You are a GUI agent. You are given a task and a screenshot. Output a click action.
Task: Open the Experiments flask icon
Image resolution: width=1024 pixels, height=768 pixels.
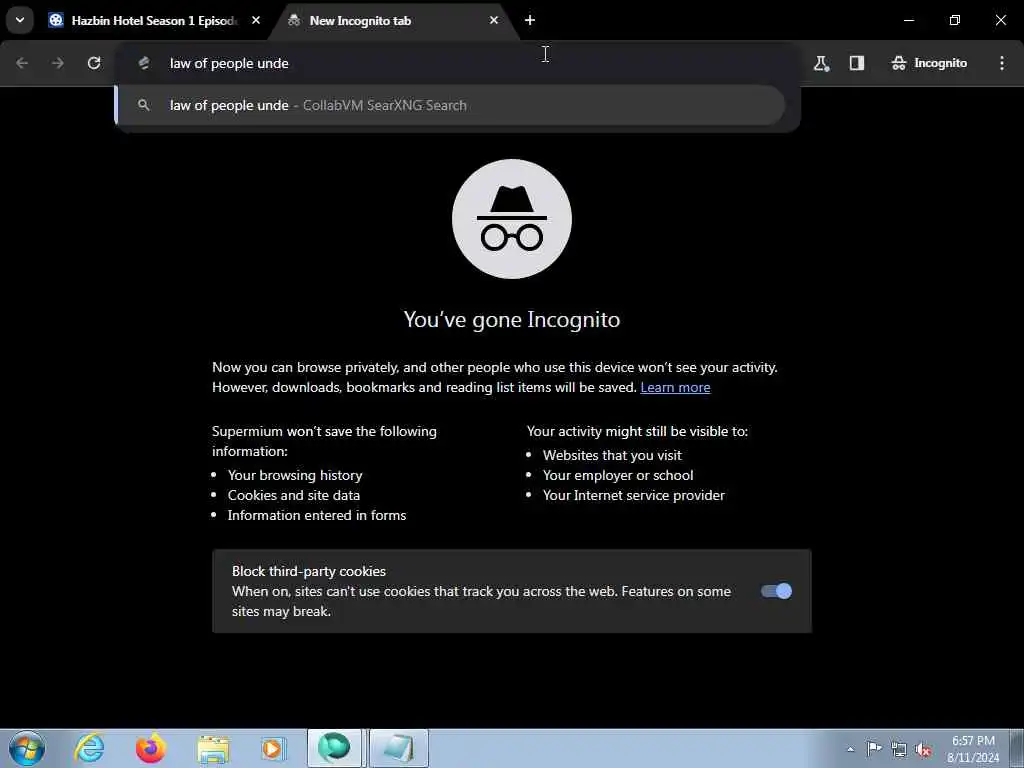click(821, 63)
